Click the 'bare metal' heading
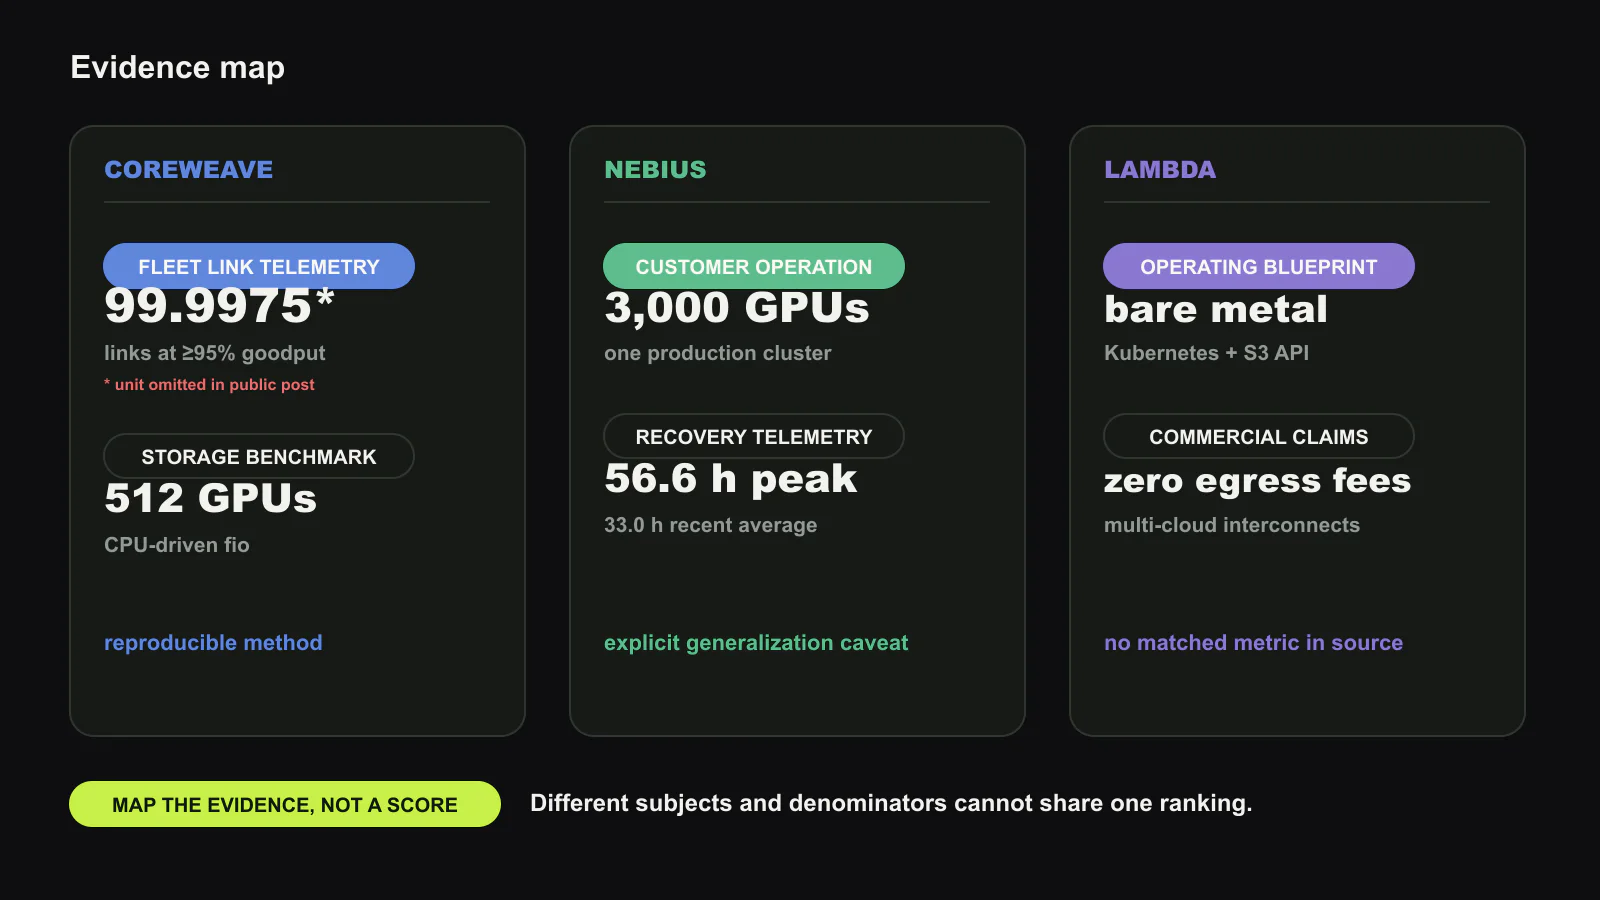 [x=1216, y=309]
